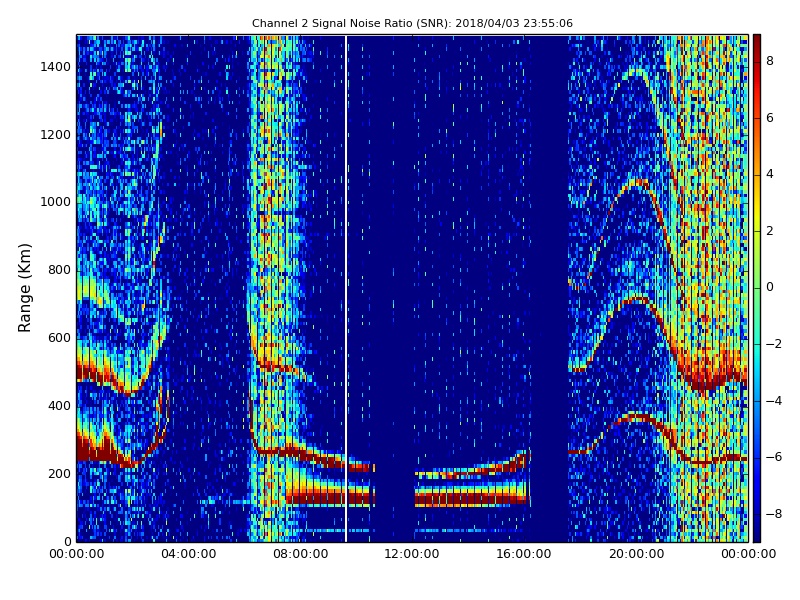Click the y-axis tick label '1000'
The width and height of the screenshot is (800, 600).
[x=56, y=202]
